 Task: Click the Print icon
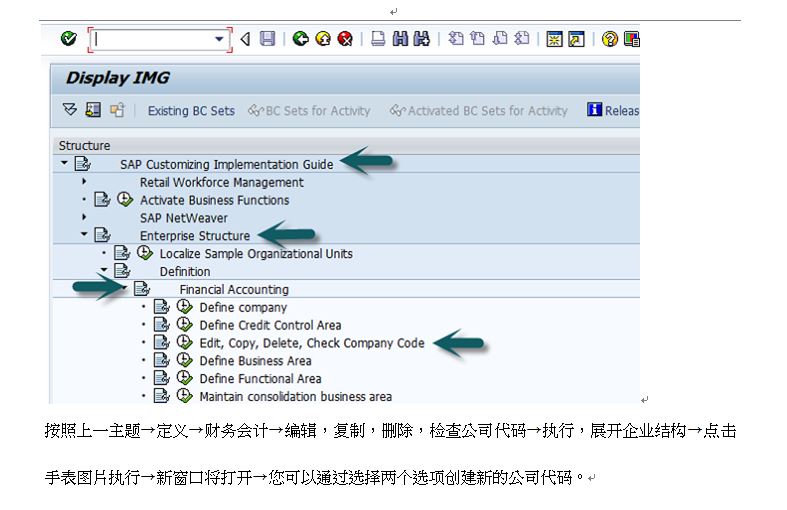[x=378, y=39]
